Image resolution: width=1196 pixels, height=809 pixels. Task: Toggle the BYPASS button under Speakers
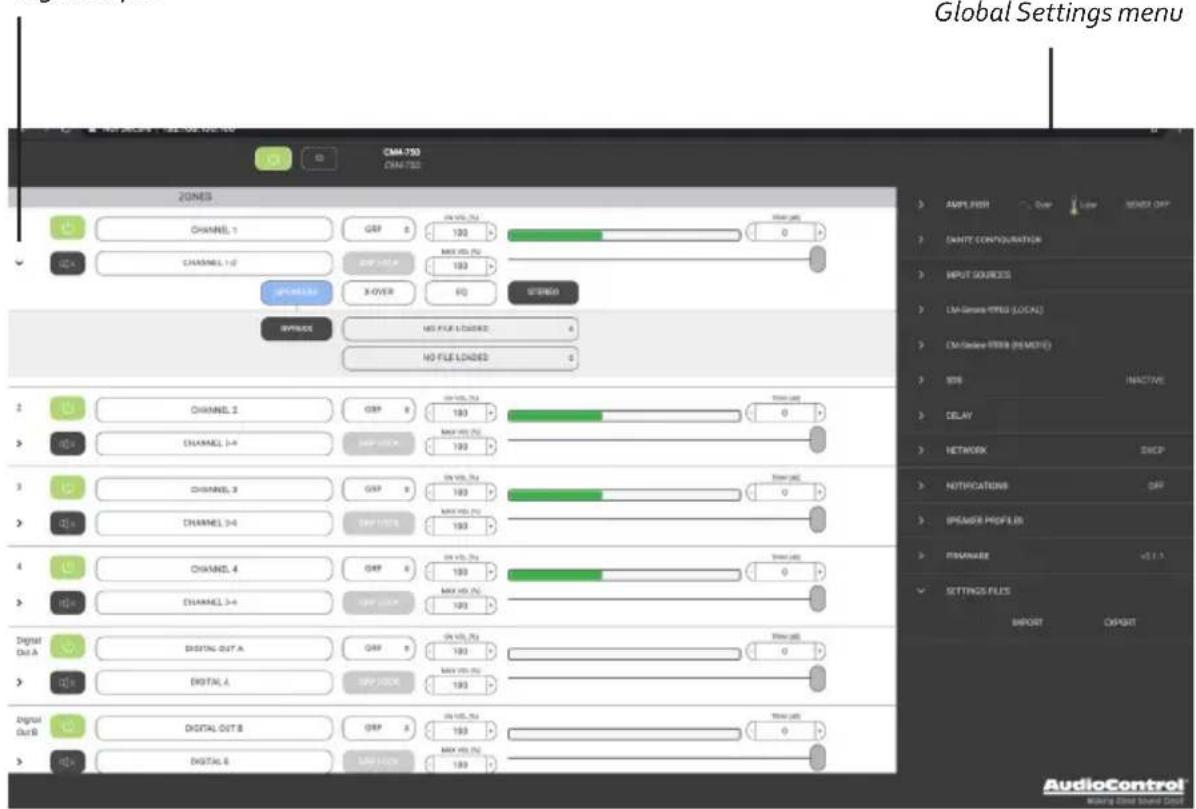click(x=296, y=329)
